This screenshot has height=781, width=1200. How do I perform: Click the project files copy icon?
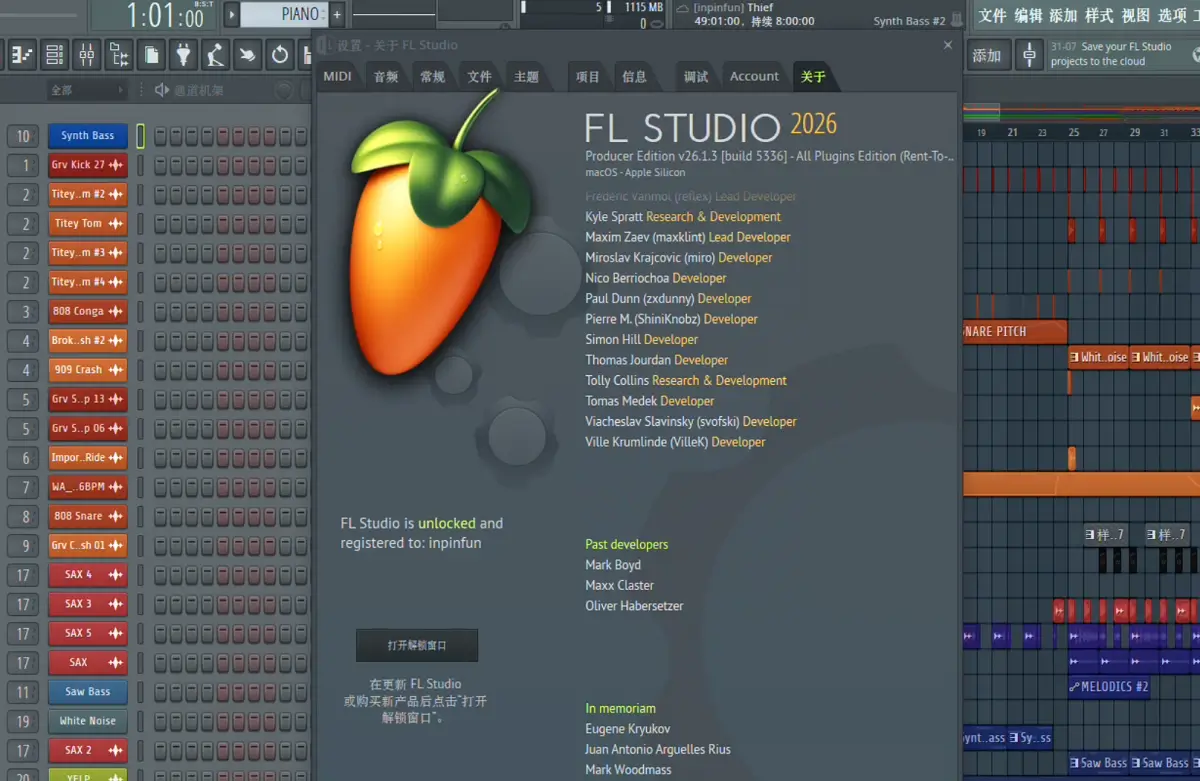point(151,54)
